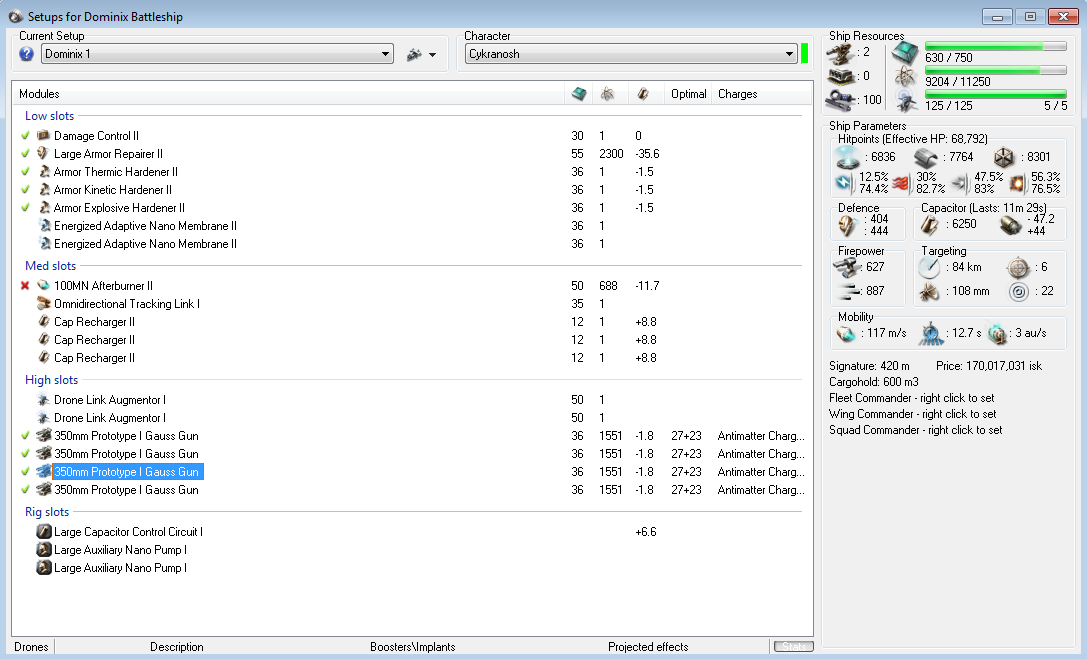1087x659 pixels.
Task: Click the capacitor column header icon
Action: coord(643,94)
